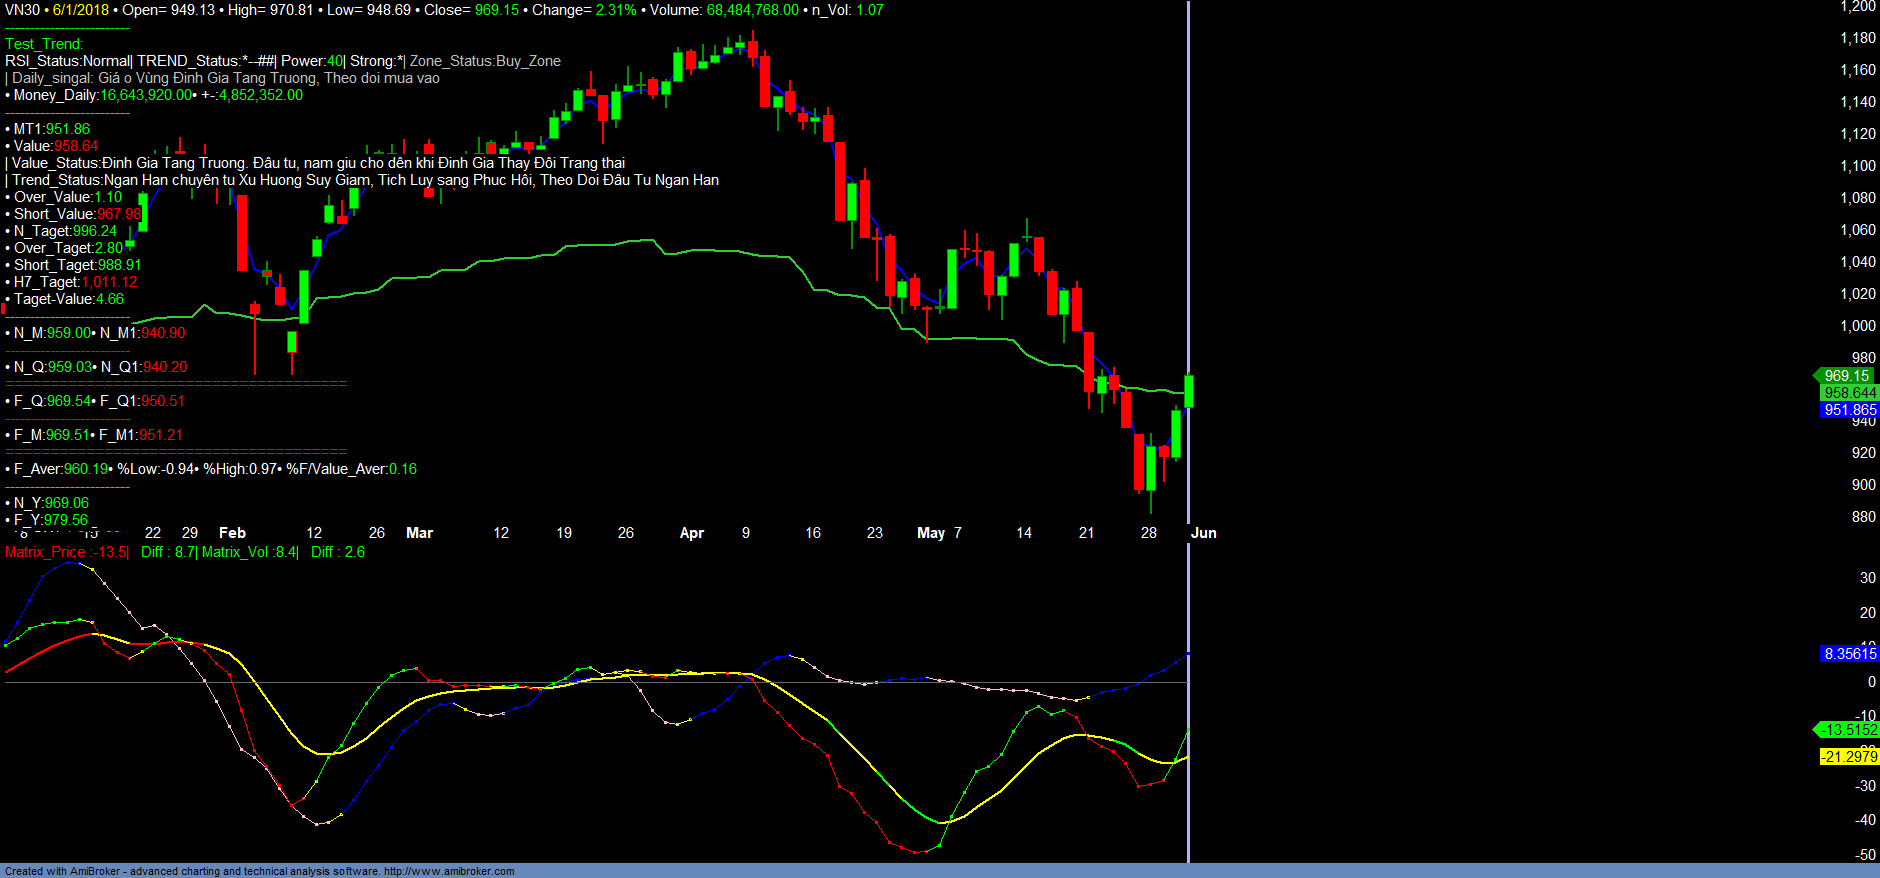Click the blue 951.865 price axis label

[1849, 410]
